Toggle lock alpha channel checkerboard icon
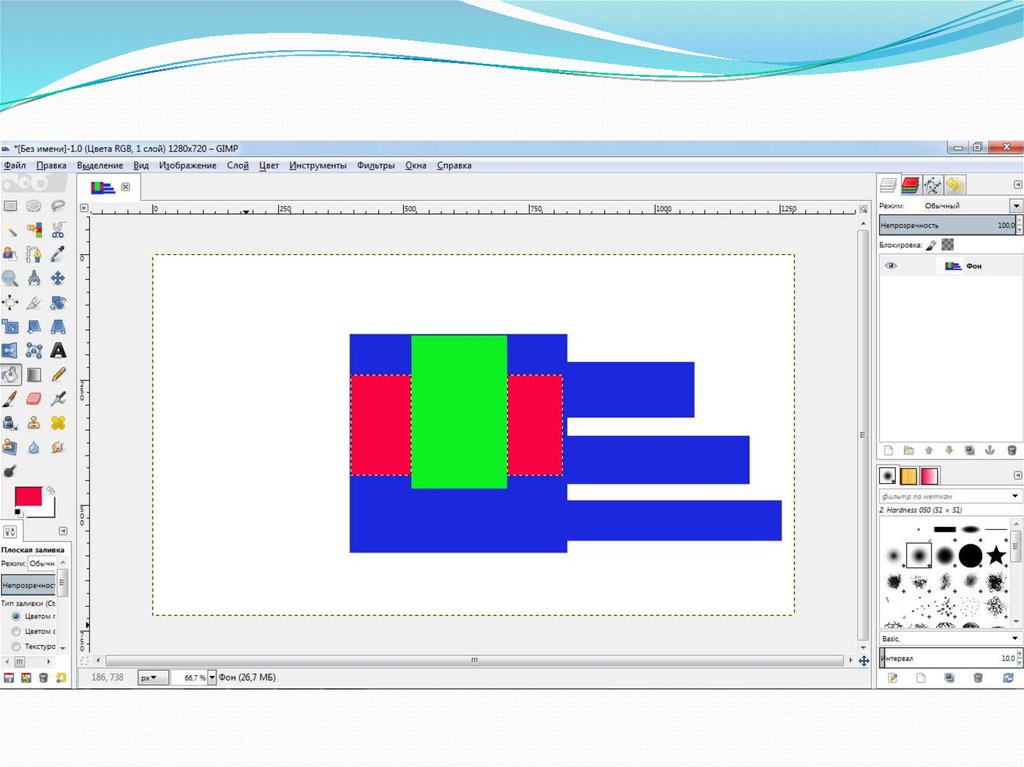The height and width of the screenshot is (767, 1024). point(948,244)
